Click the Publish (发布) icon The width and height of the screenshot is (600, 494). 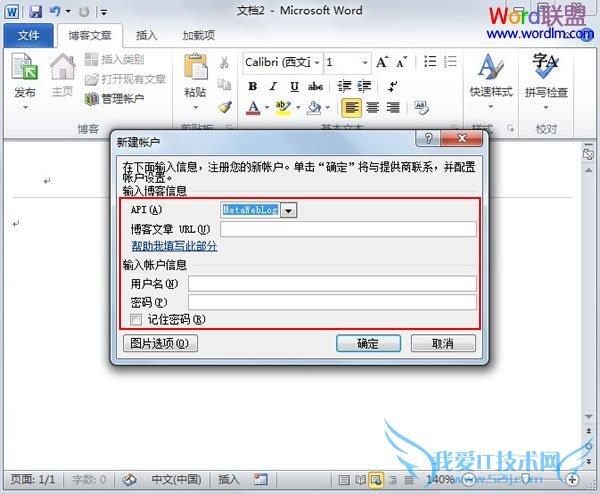pyautogui.click(x=24, y=67)
